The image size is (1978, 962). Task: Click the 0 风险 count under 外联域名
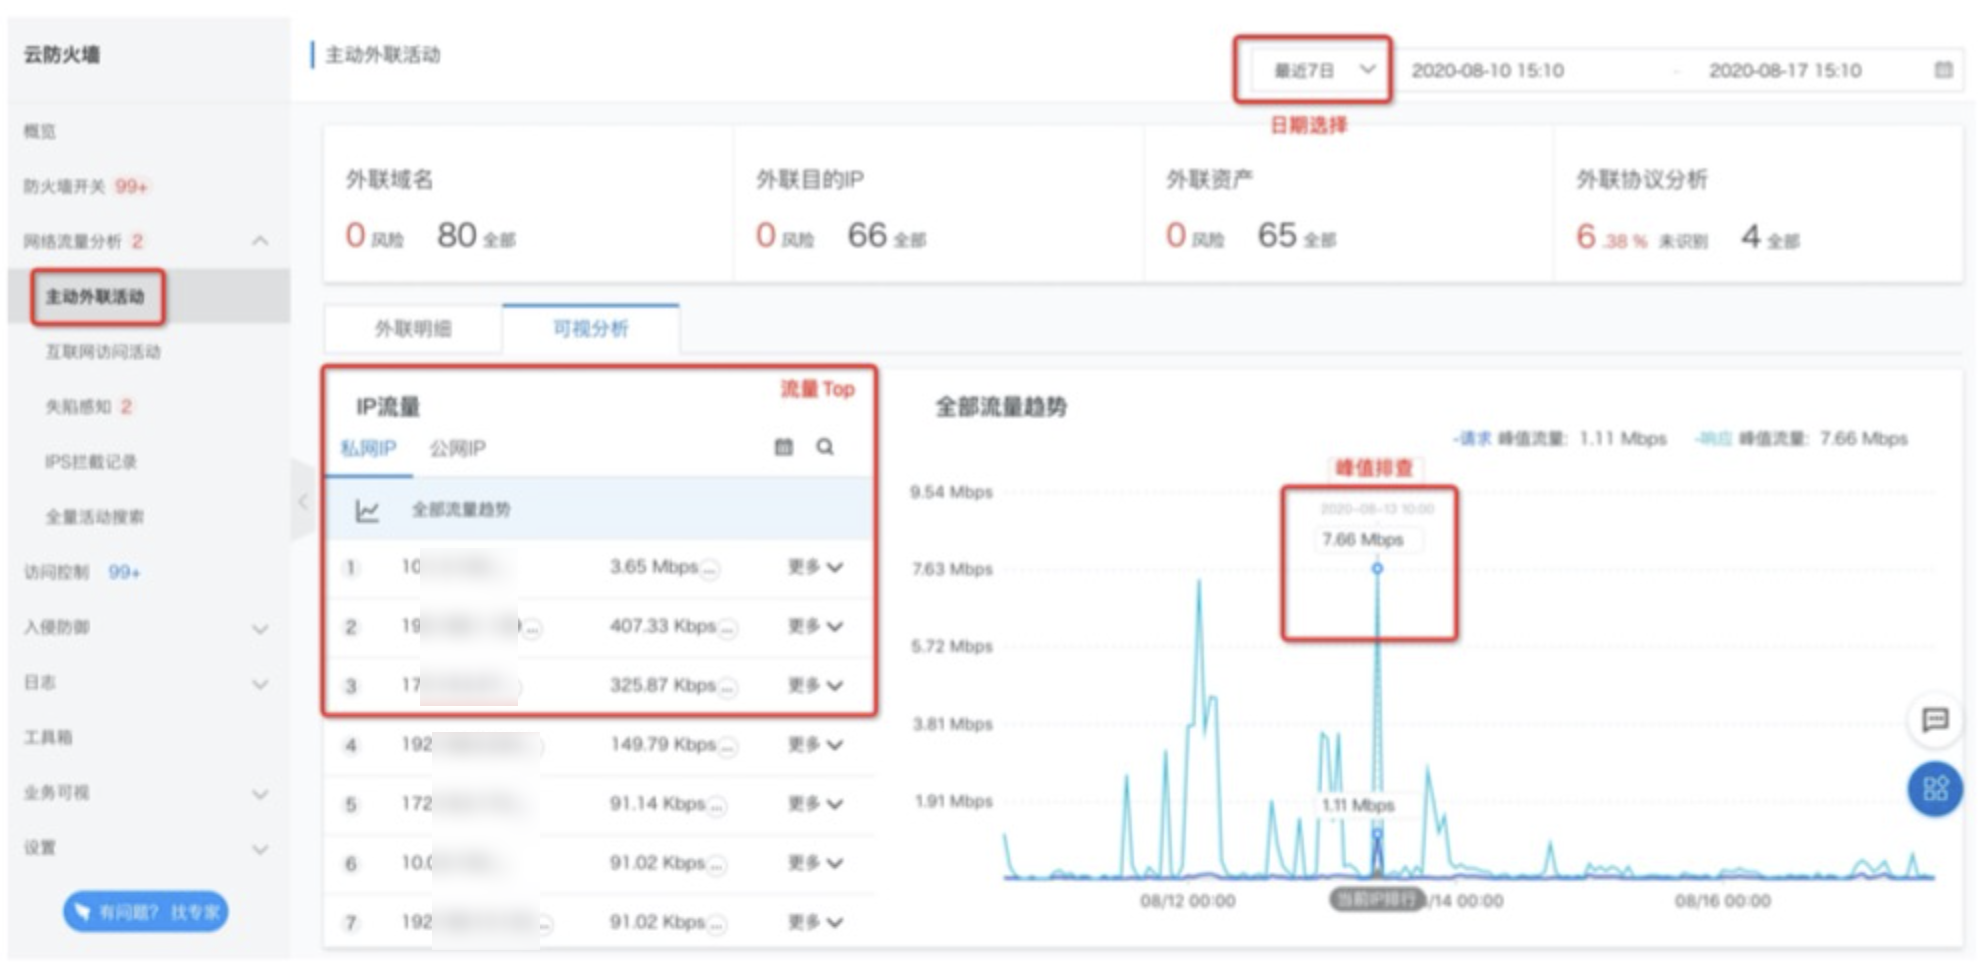click(374, 236)
